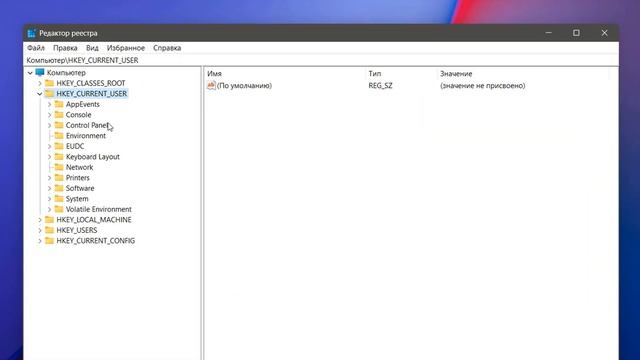Select the (По умолчанию) value name
The height and width of the screenshot is (360, 640).
coord(244,86)
